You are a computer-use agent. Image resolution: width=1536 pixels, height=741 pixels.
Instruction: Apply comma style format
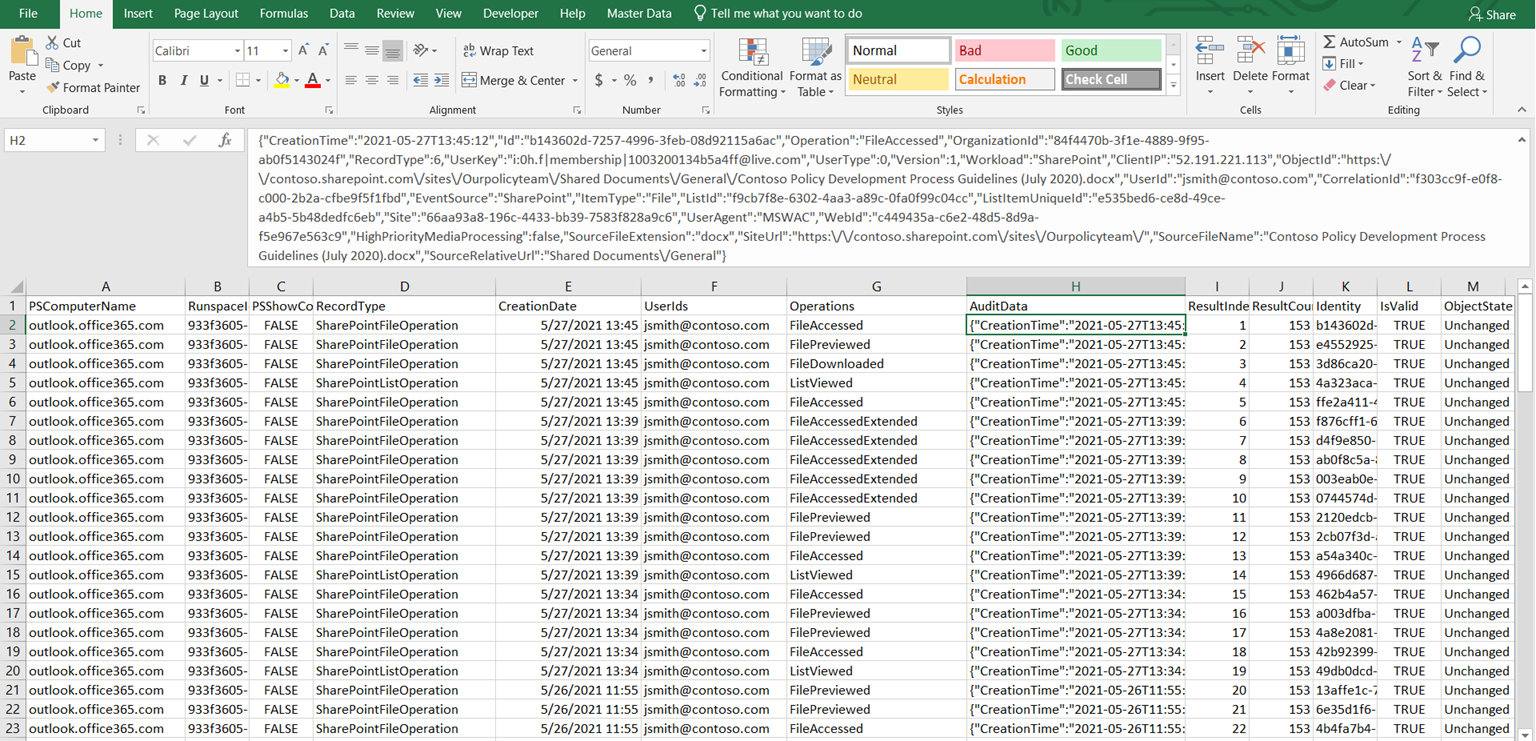tap(651, 80)
